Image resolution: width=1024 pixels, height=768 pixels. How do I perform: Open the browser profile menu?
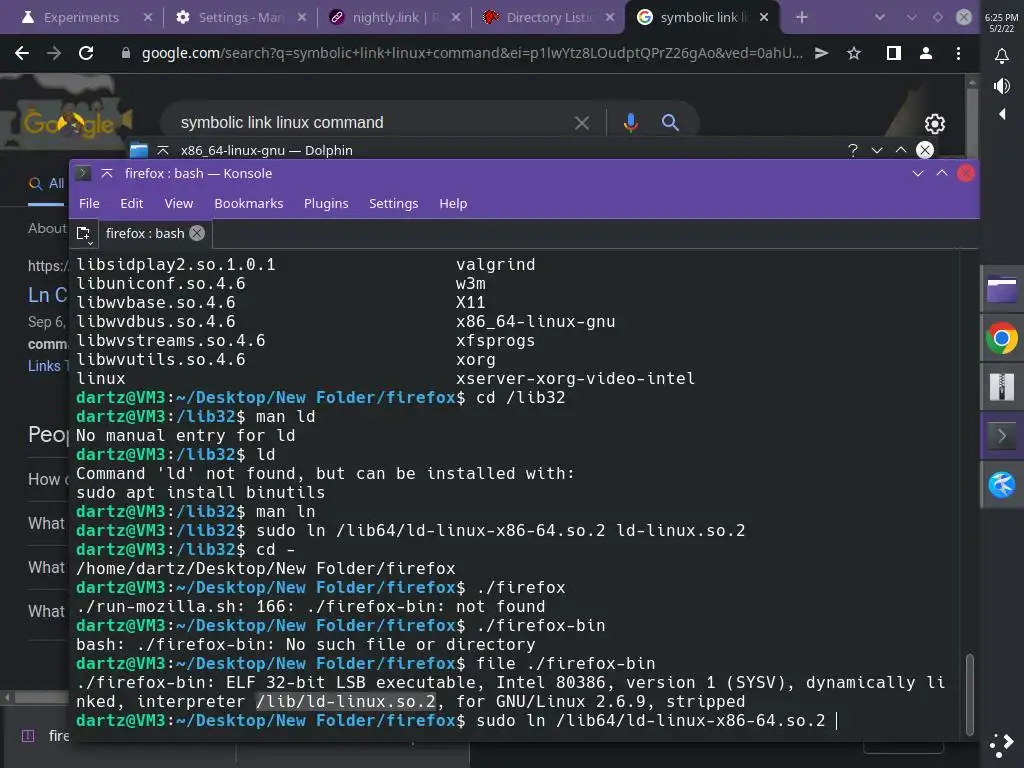[x=925, y=53]
